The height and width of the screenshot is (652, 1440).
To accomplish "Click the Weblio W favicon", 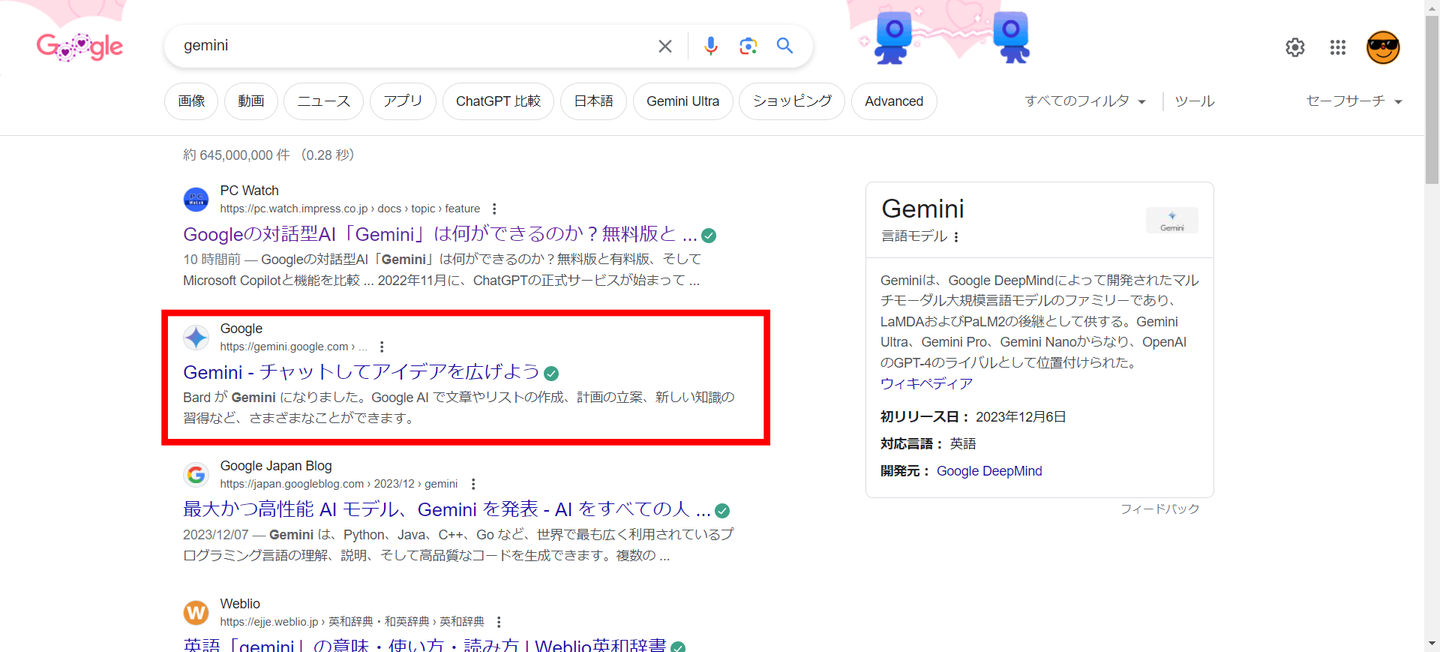I will tap(196, 612).
